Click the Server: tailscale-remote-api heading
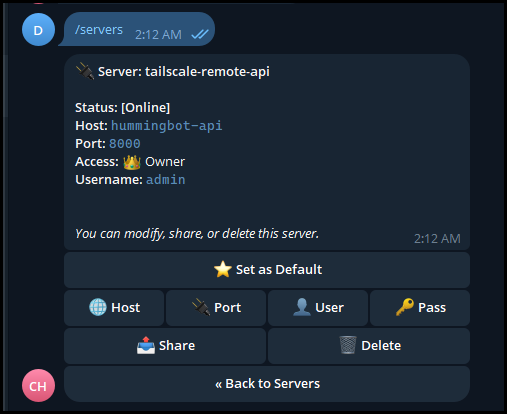Screen dimensions: 507x414 (184, 72)
